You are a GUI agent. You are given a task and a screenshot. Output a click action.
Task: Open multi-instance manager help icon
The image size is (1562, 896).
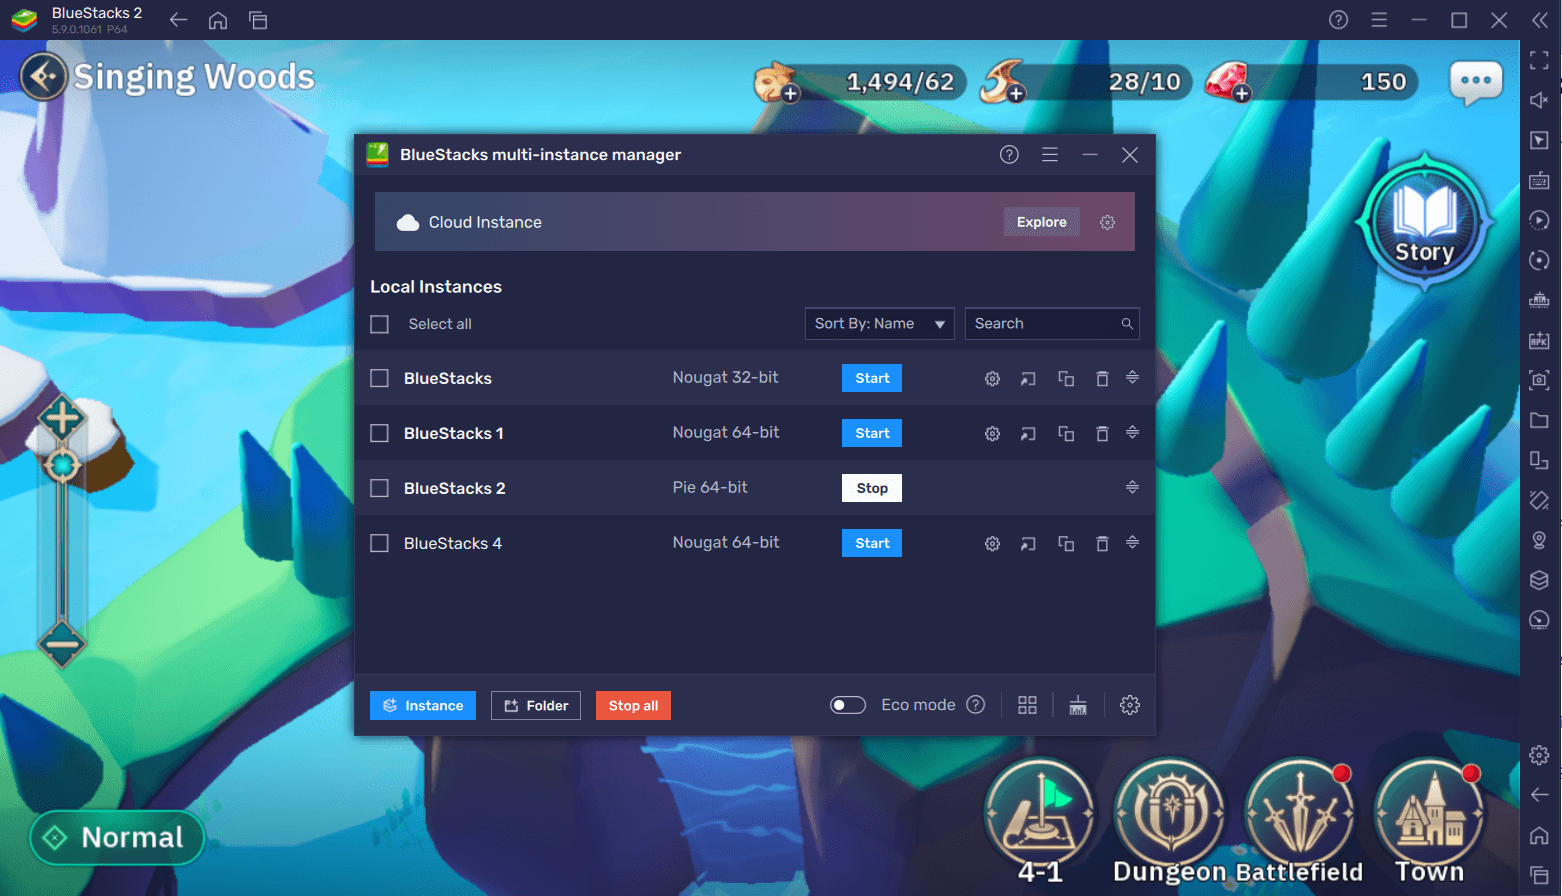pyautogui.click(x=1009, y=154)
